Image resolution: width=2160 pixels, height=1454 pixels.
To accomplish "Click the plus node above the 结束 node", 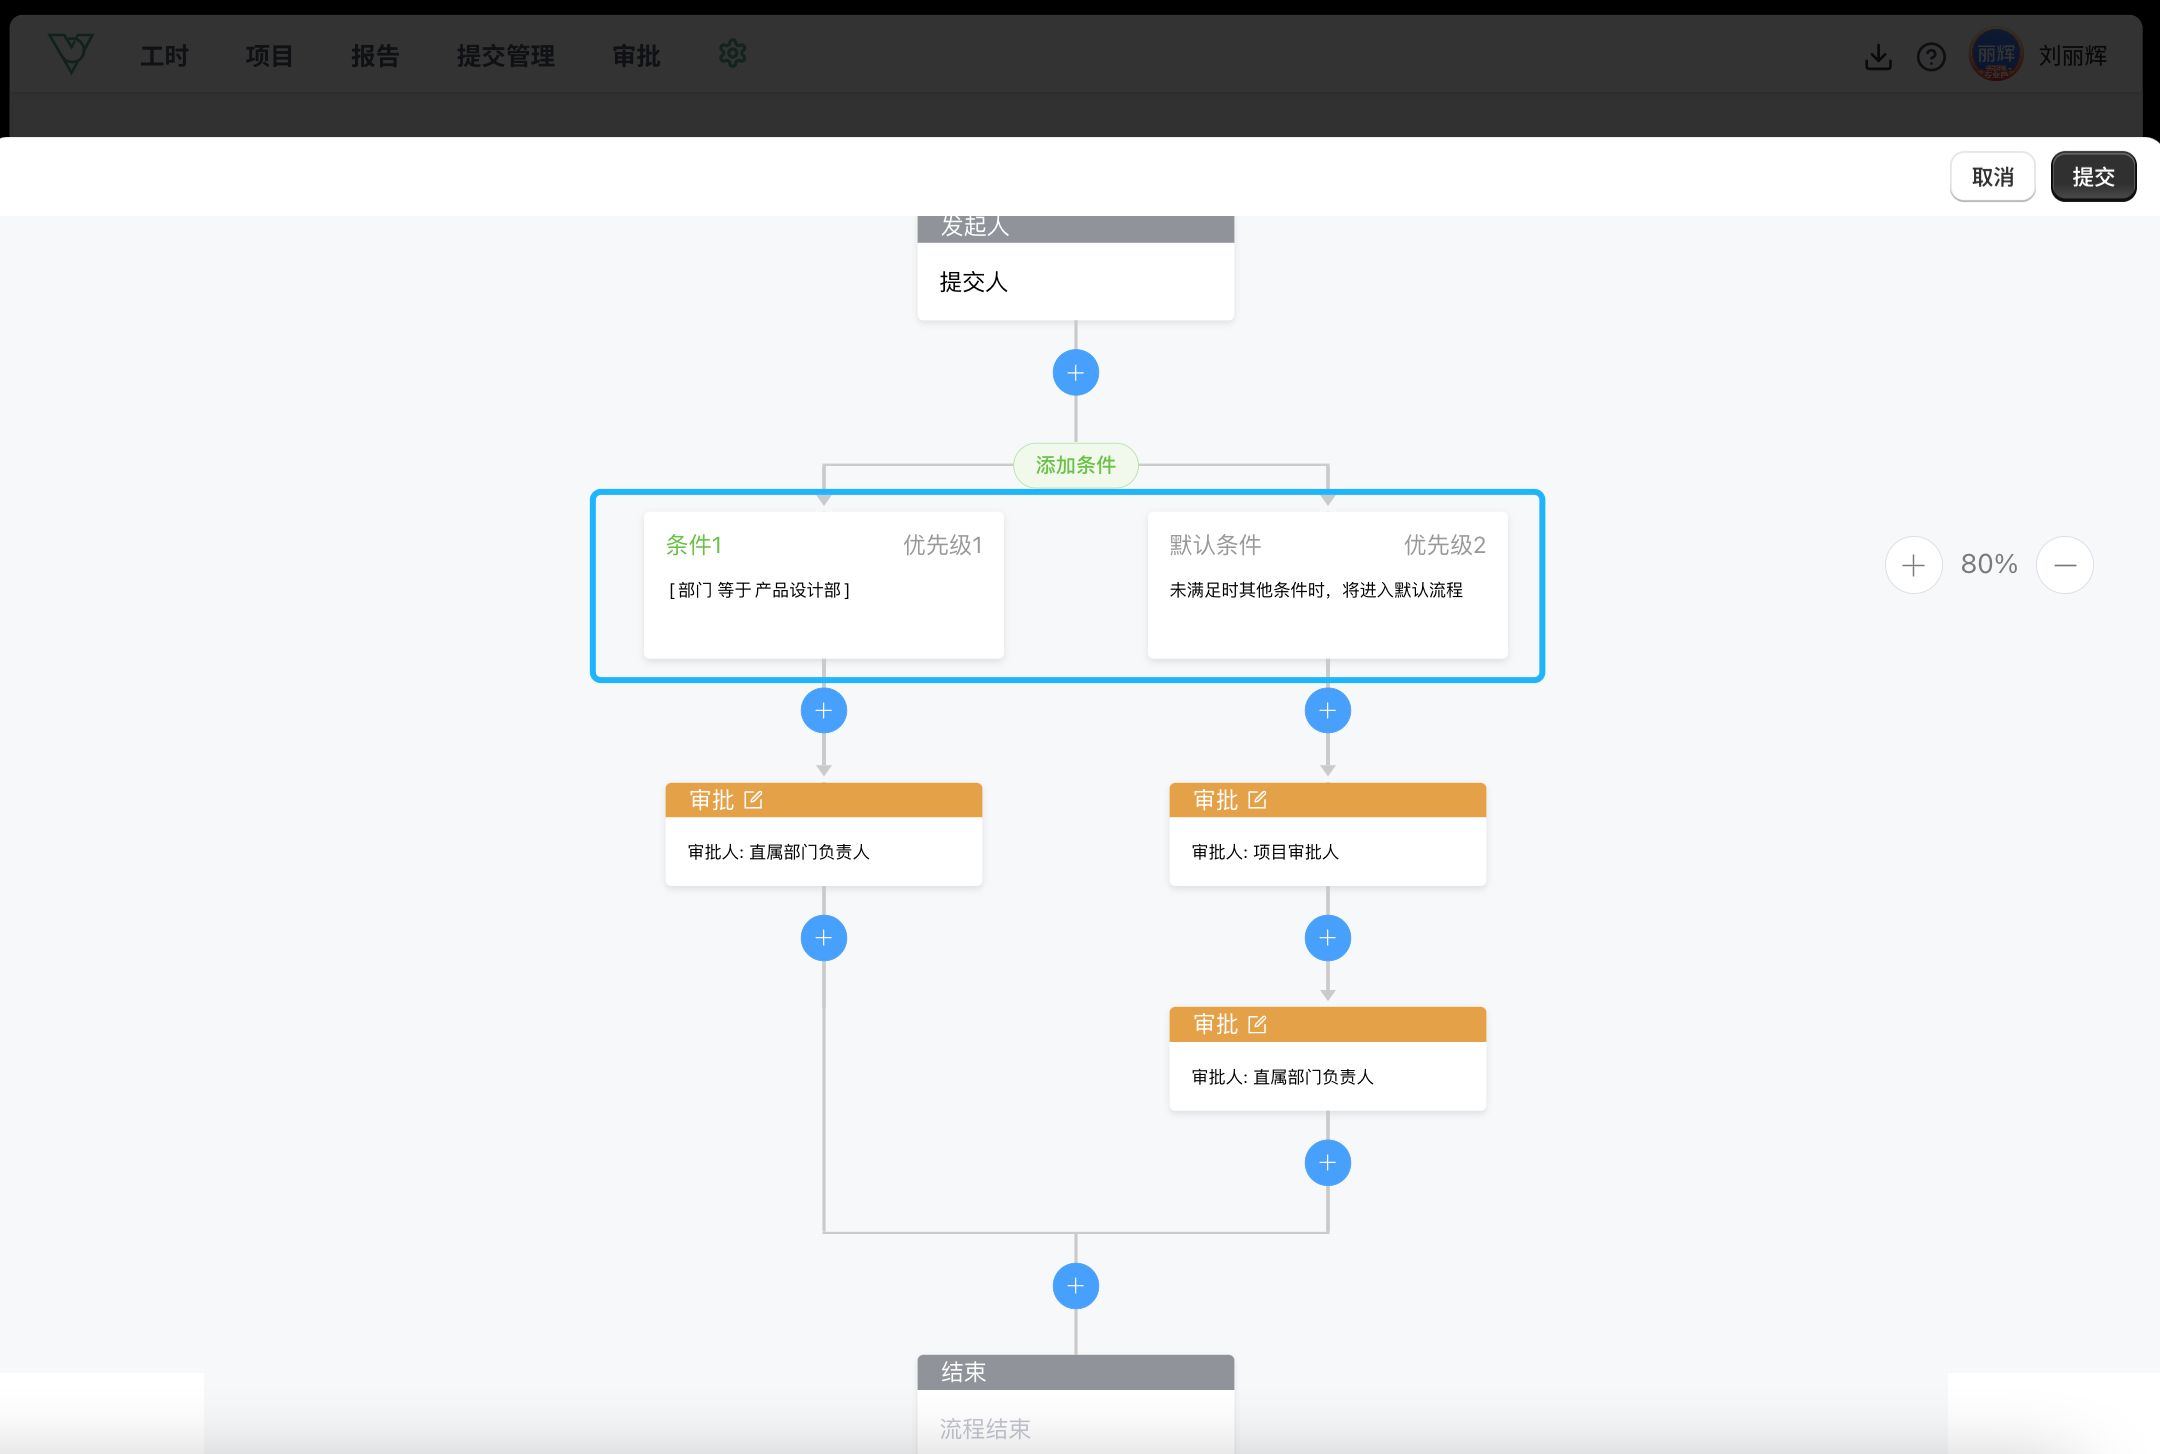I will point(1075,1286).
